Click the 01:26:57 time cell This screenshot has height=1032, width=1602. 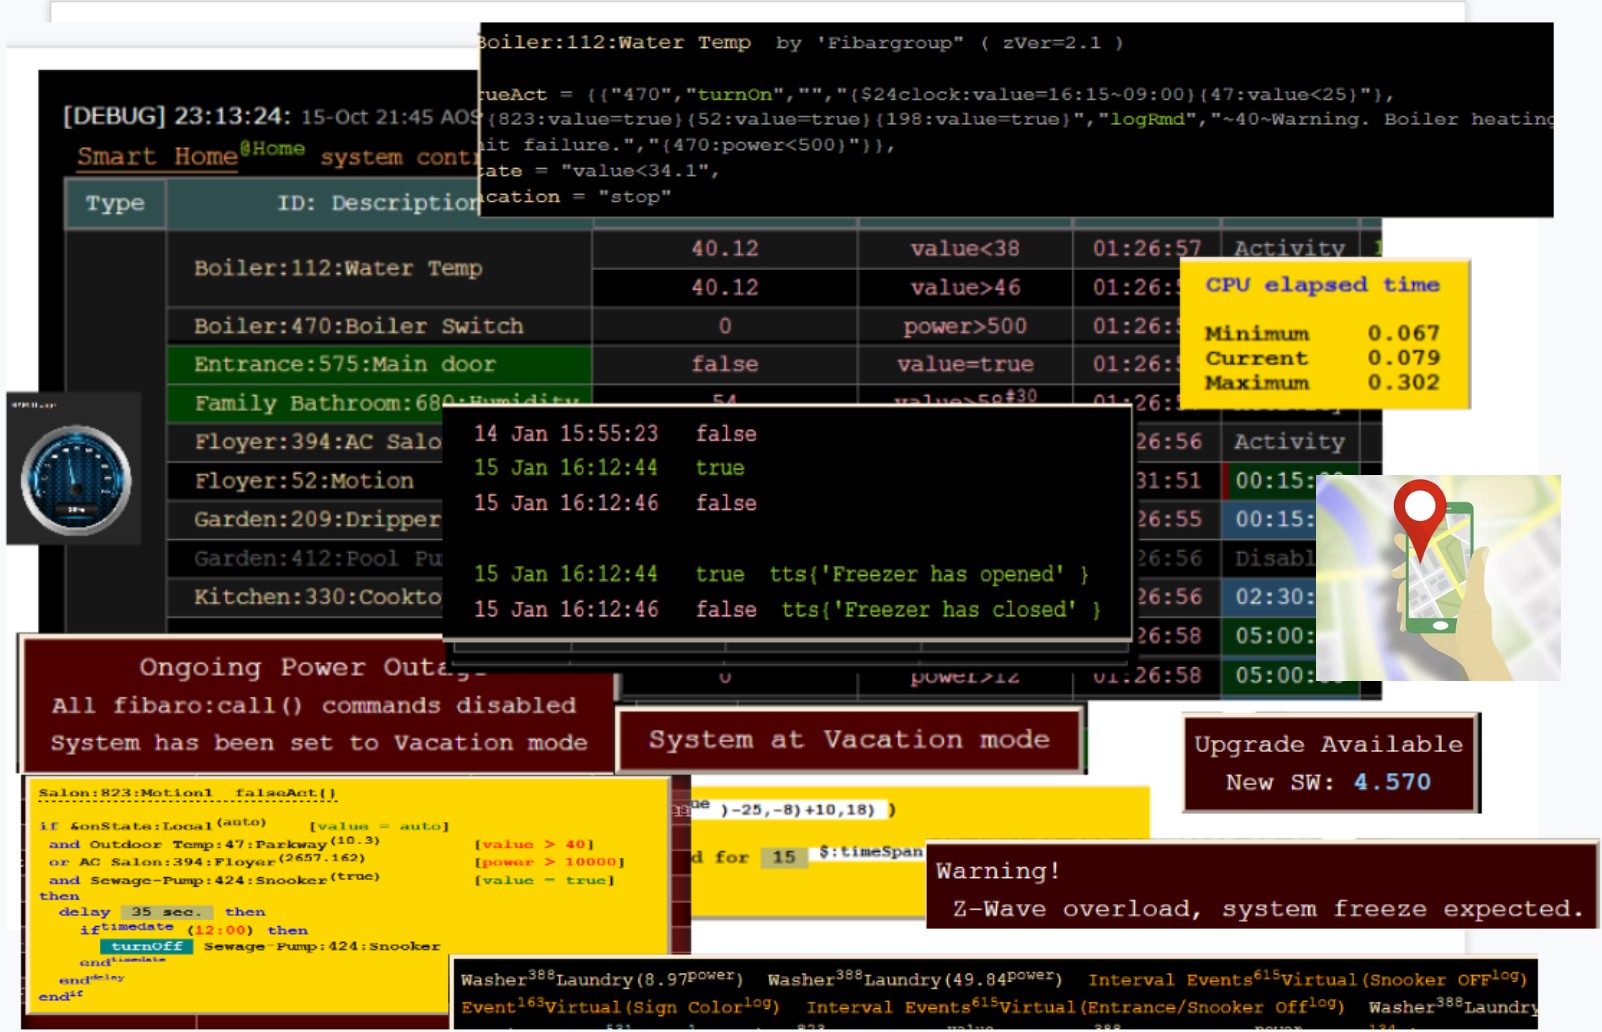(1146, 249)
